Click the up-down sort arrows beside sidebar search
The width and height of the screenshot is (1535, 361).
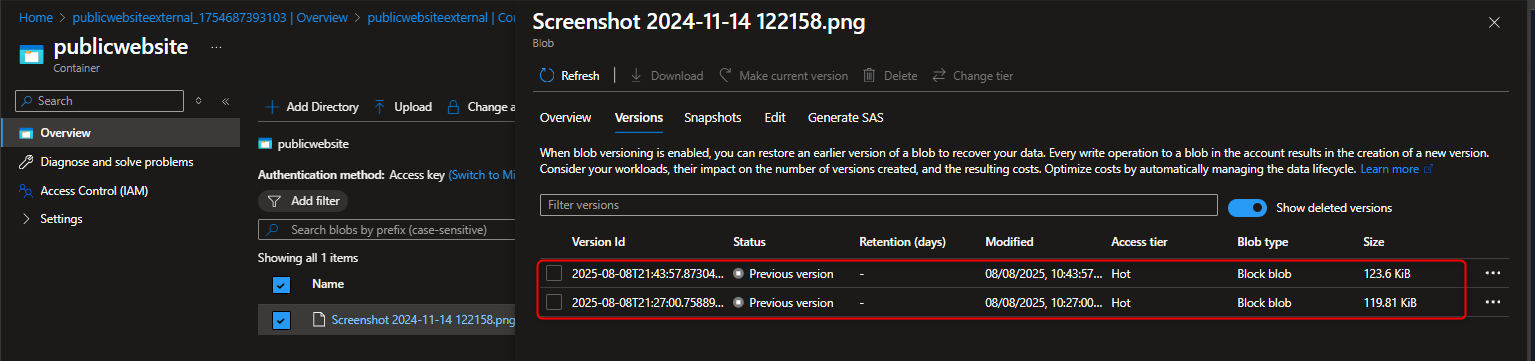pos(199,101)
